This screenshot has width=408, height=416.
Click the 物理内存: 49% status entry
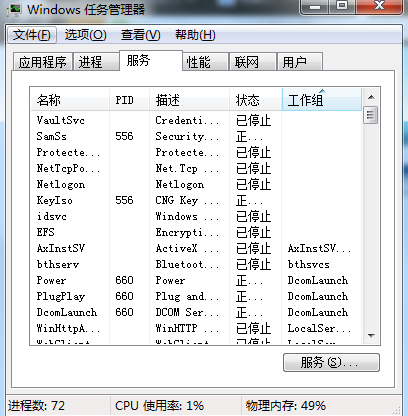point(286,406)
